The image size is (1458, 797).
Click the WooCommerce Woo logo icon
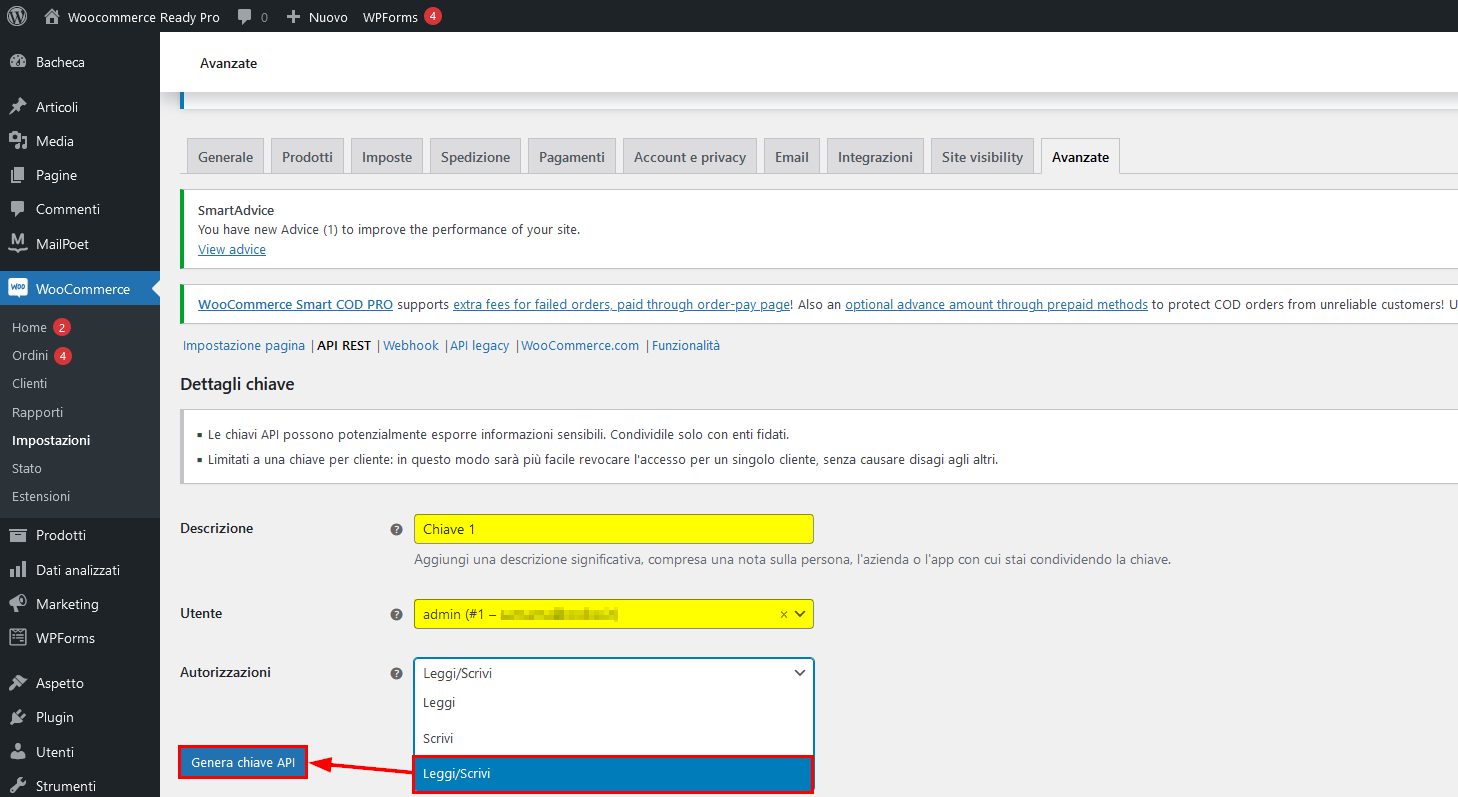pyautogui.click(x=18, y=288)
